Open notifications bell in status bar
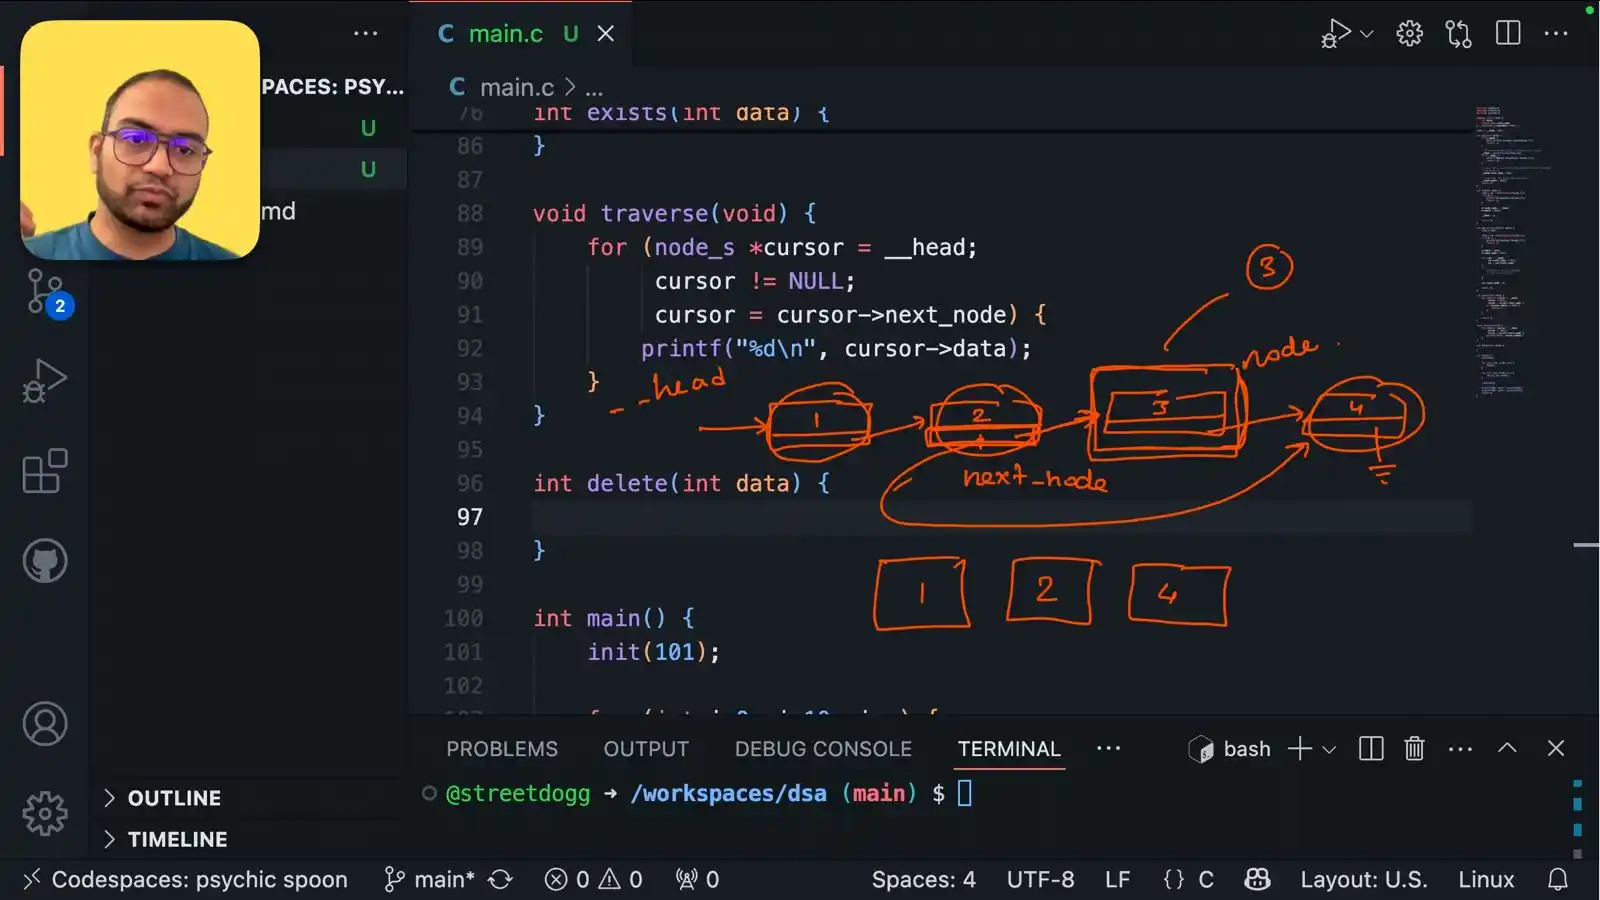 click(x=1557, y=879)
